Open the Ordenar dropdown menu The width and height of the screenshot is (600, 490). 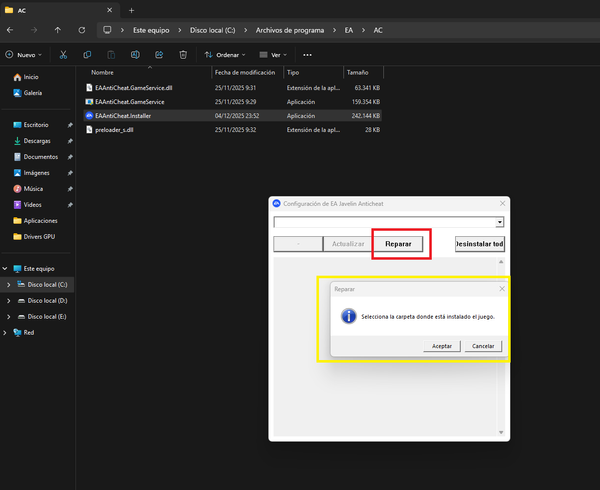(x=226, y=55)
